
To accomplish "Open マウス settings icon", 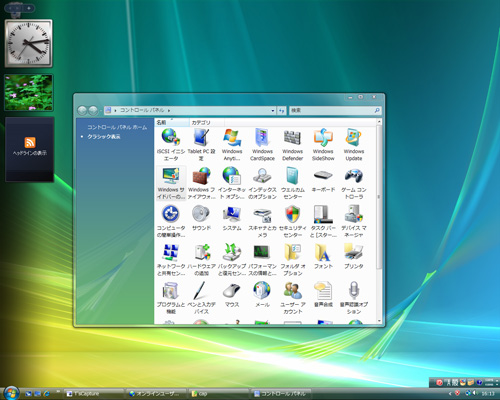I will 232,295.
